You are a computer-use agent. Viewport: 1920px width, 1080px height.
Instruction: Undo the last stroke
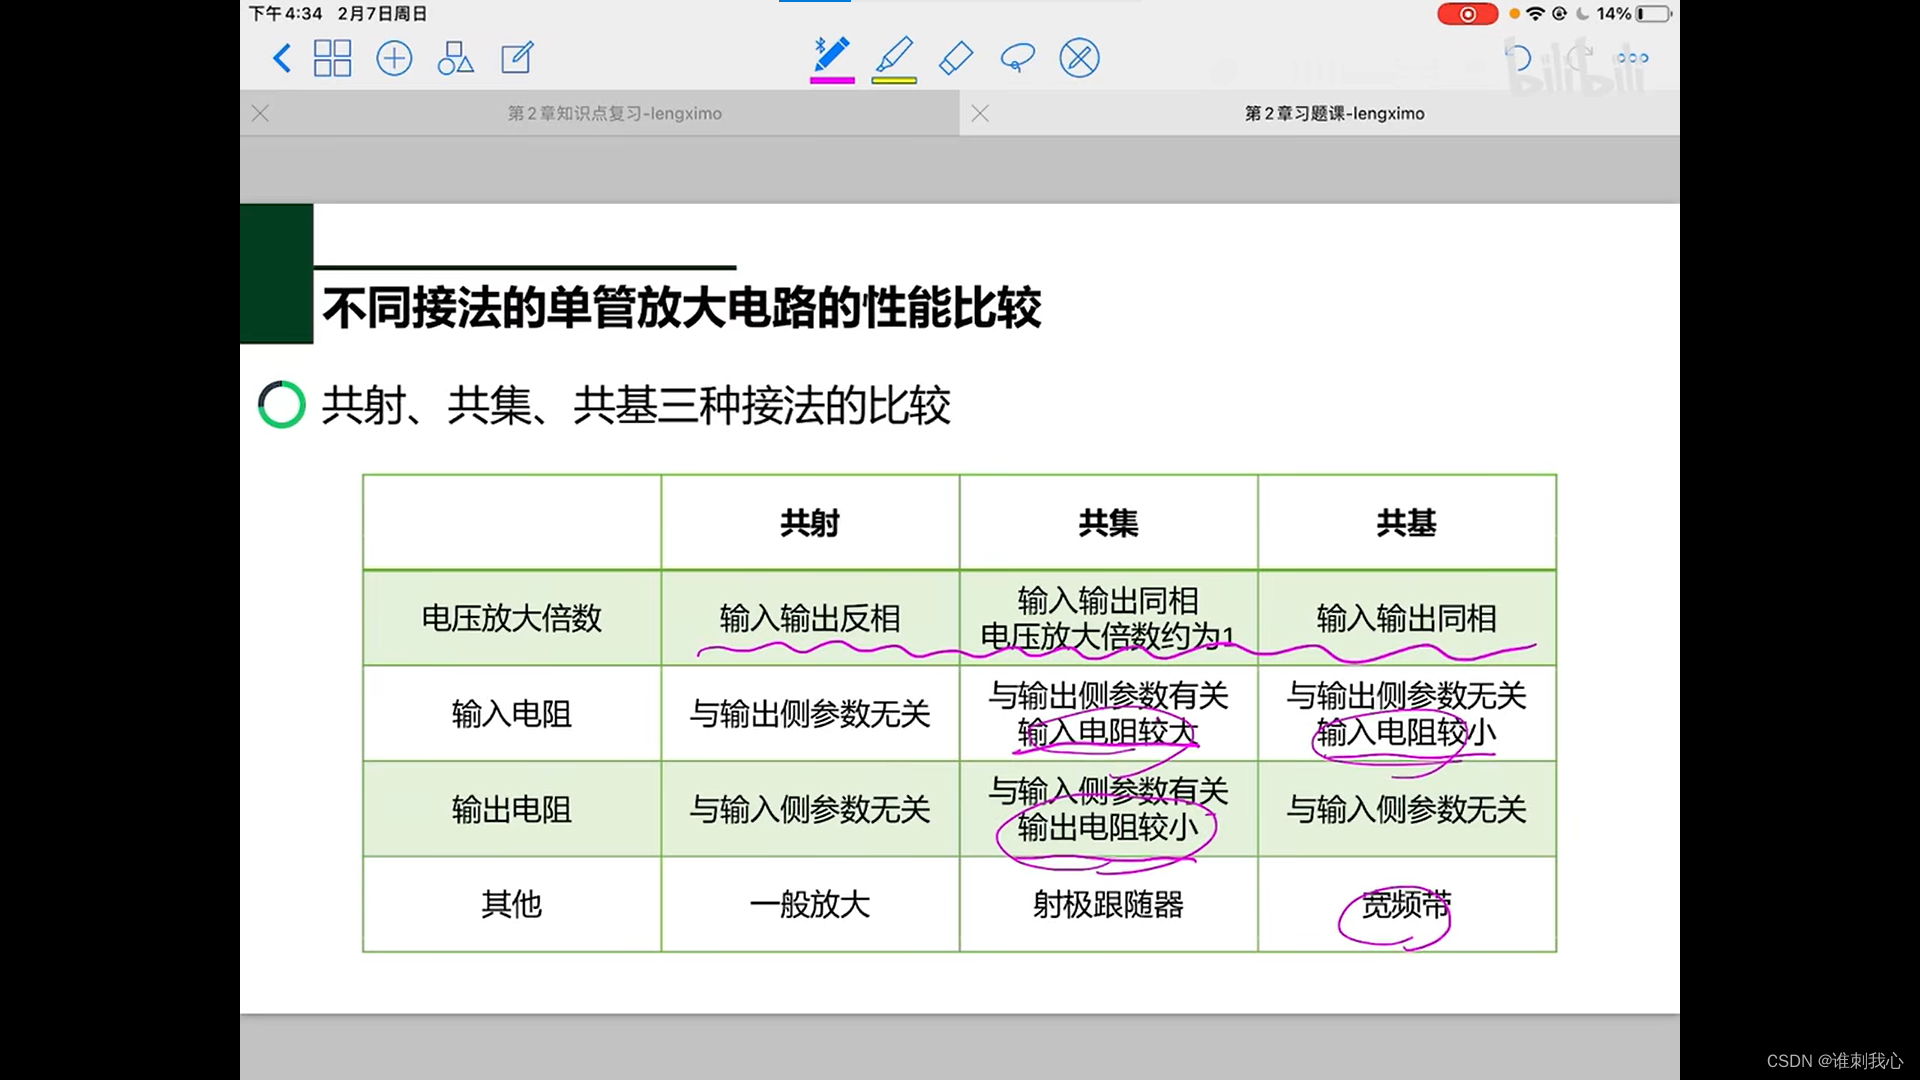[x=1518, y=58]
